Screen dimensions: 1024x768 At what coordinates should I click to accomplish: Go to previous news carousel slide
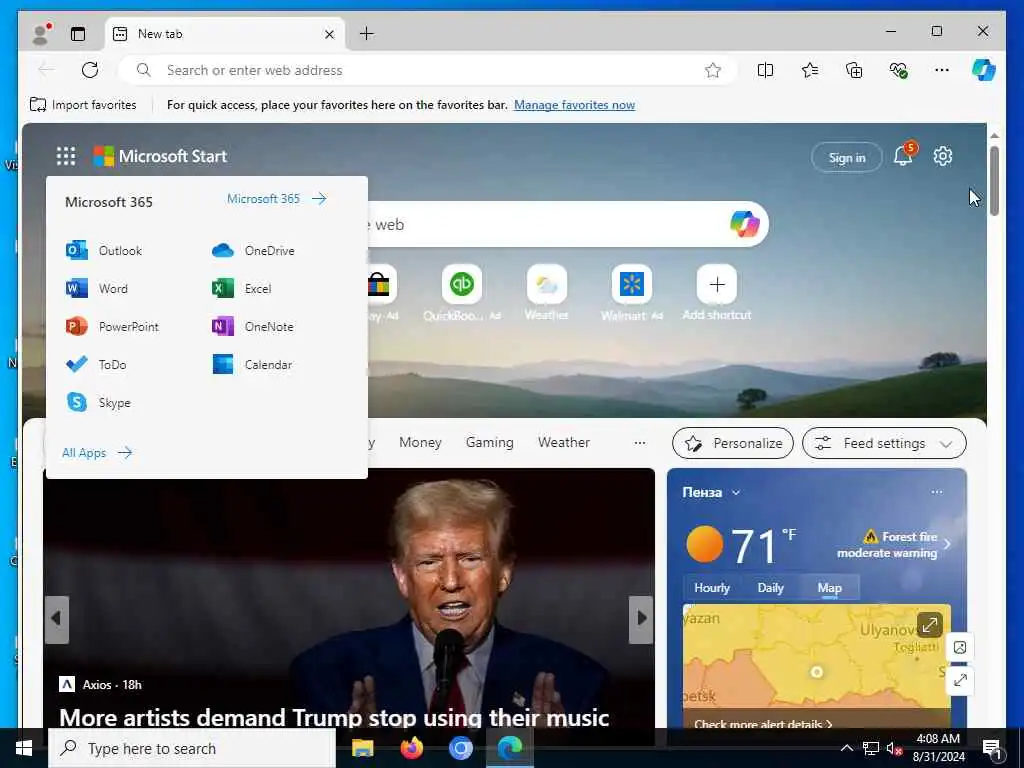click(57, 618)
